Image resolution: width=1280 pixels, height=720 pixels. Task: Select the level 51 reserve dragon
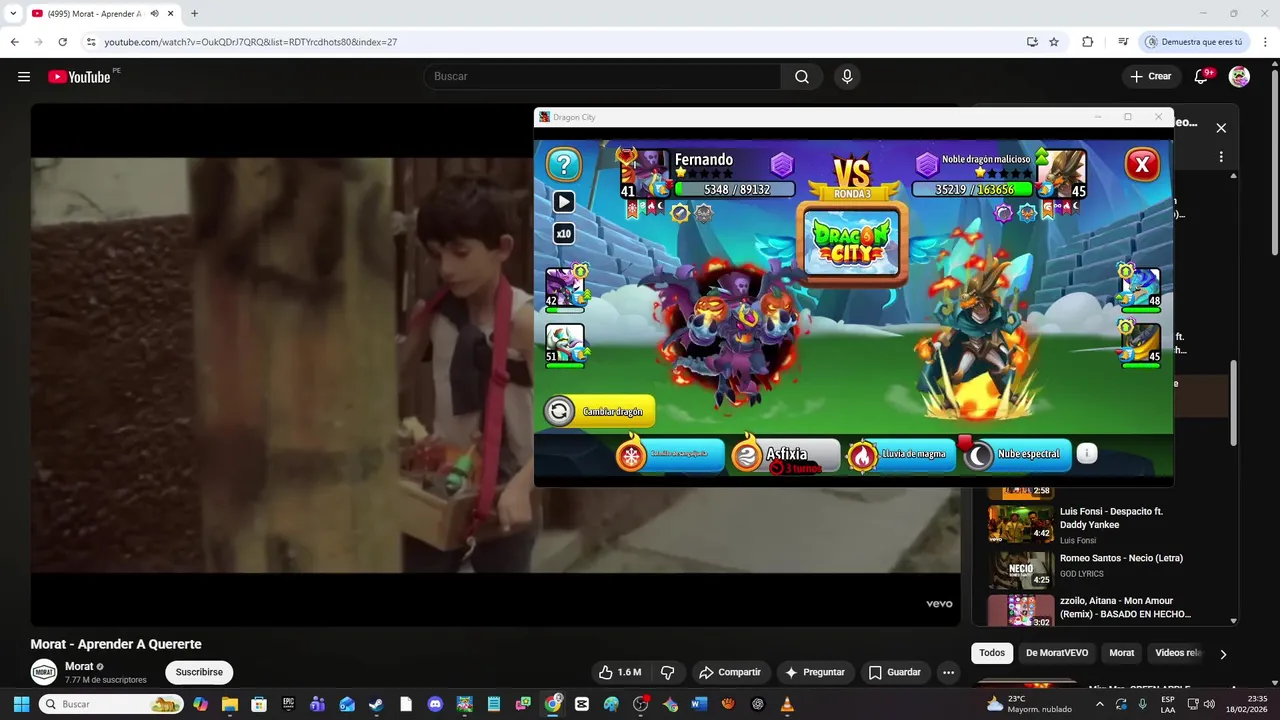pyautogui.click(x=565, y=343)
